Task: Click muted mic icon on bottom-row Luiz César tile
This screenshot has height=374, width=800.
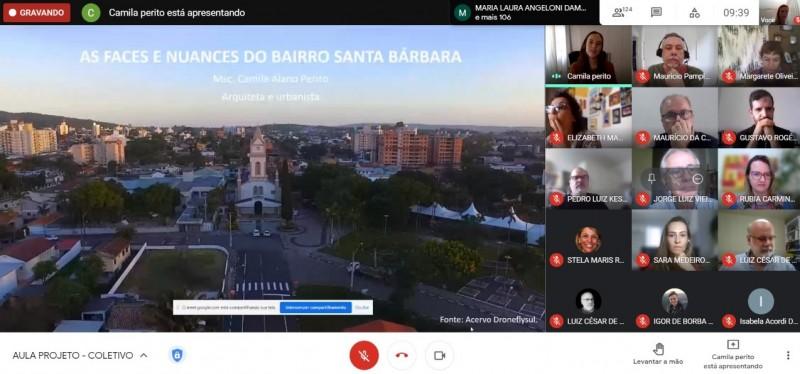Action: [557, 321]
